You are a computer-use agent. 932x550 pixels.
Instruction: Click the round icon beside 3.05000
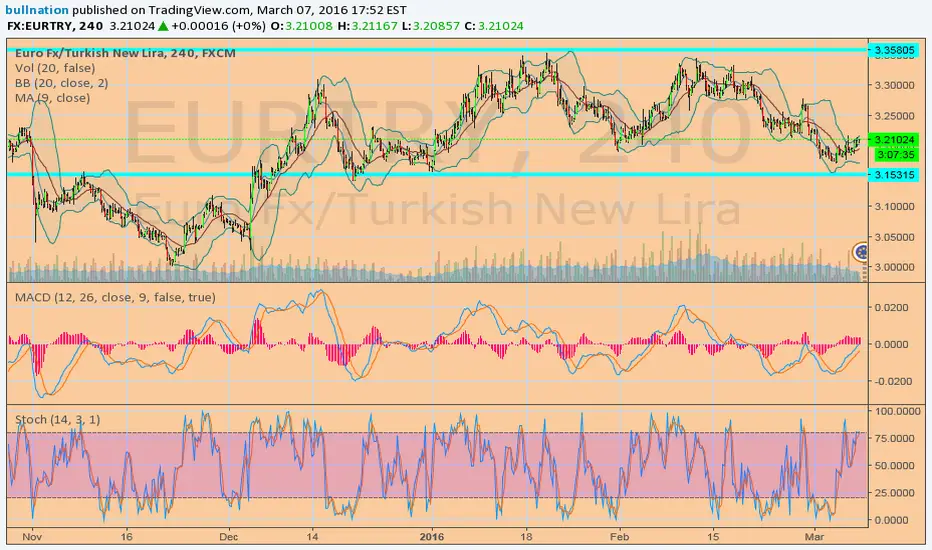pyautogui.click(x=860, y=252)
